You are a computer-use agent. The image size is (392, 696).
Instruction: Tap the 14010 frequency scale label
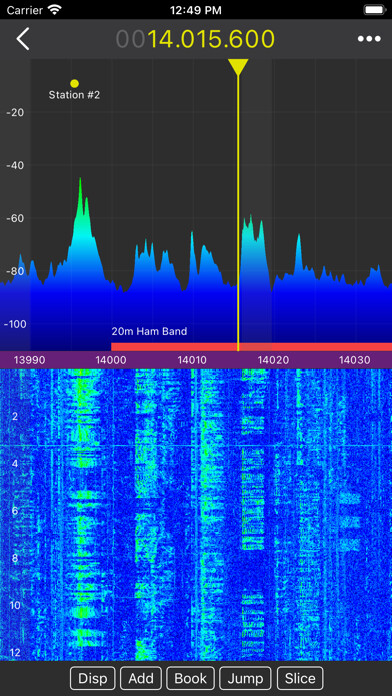click(192, 360)
